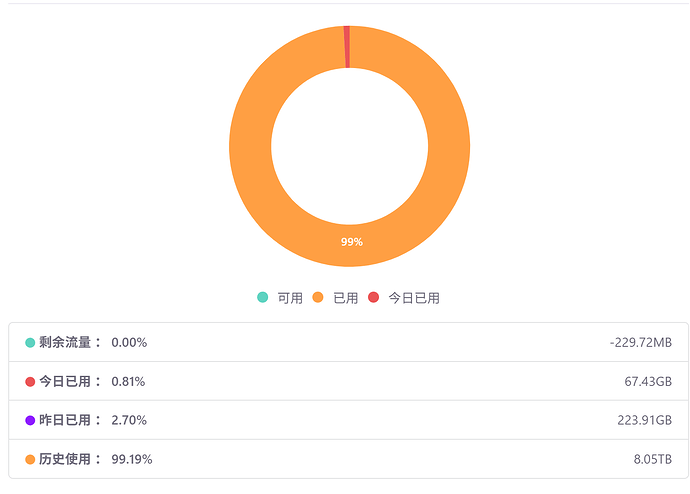Click the orange 已用 legend dot
This screenshot has width=690, height=494.
click(x=318, y=297)
